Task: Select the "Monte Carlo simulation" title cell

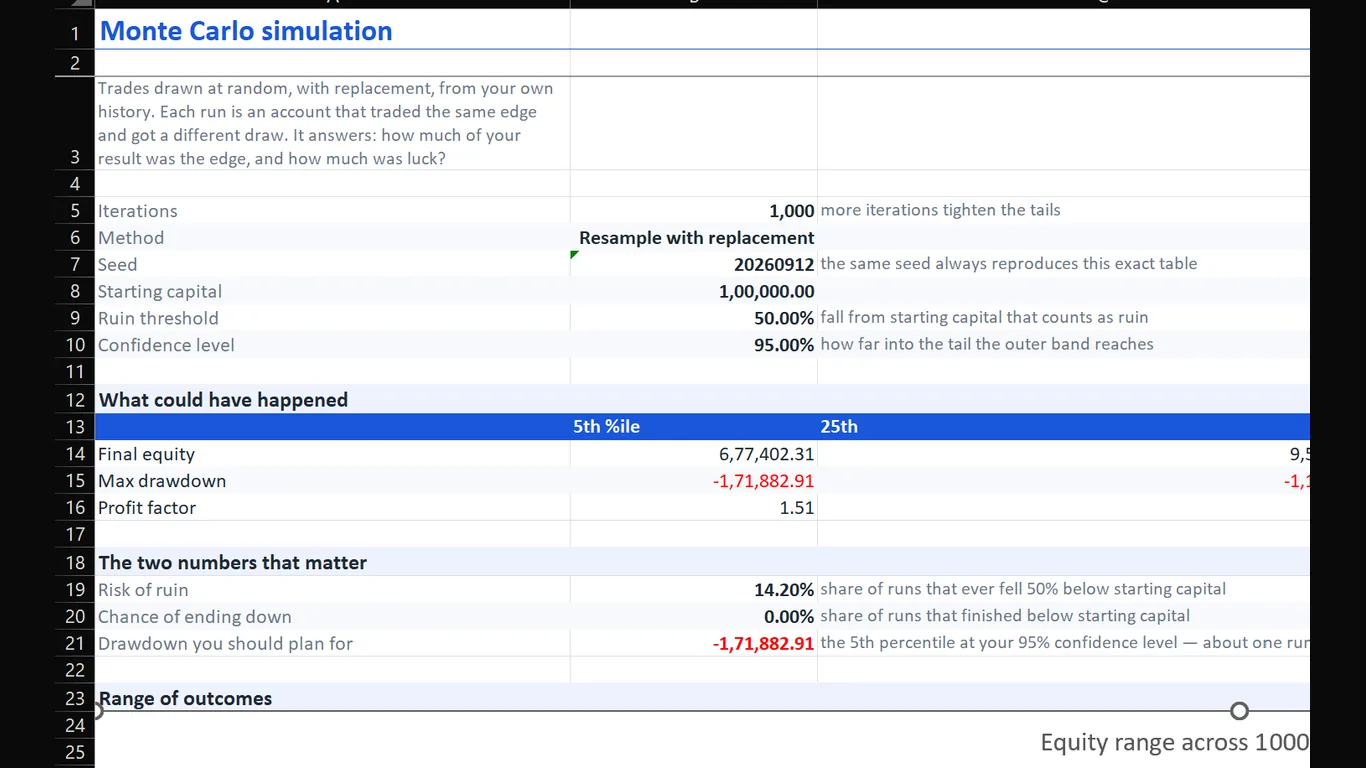Action: pos(332,31)
